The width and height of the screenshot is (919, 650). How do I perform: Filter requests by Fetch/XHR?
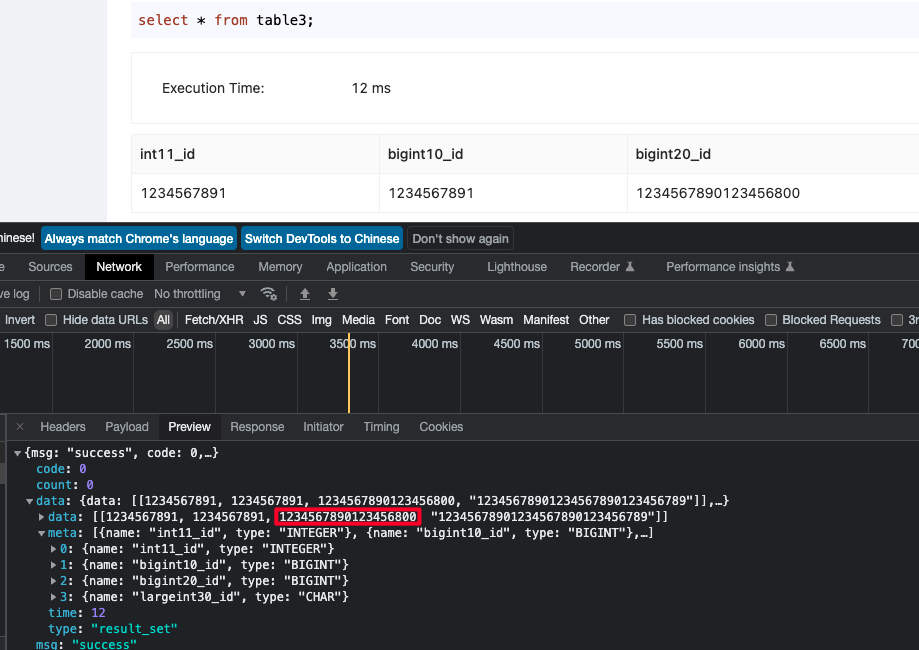(x=214, y=320)
